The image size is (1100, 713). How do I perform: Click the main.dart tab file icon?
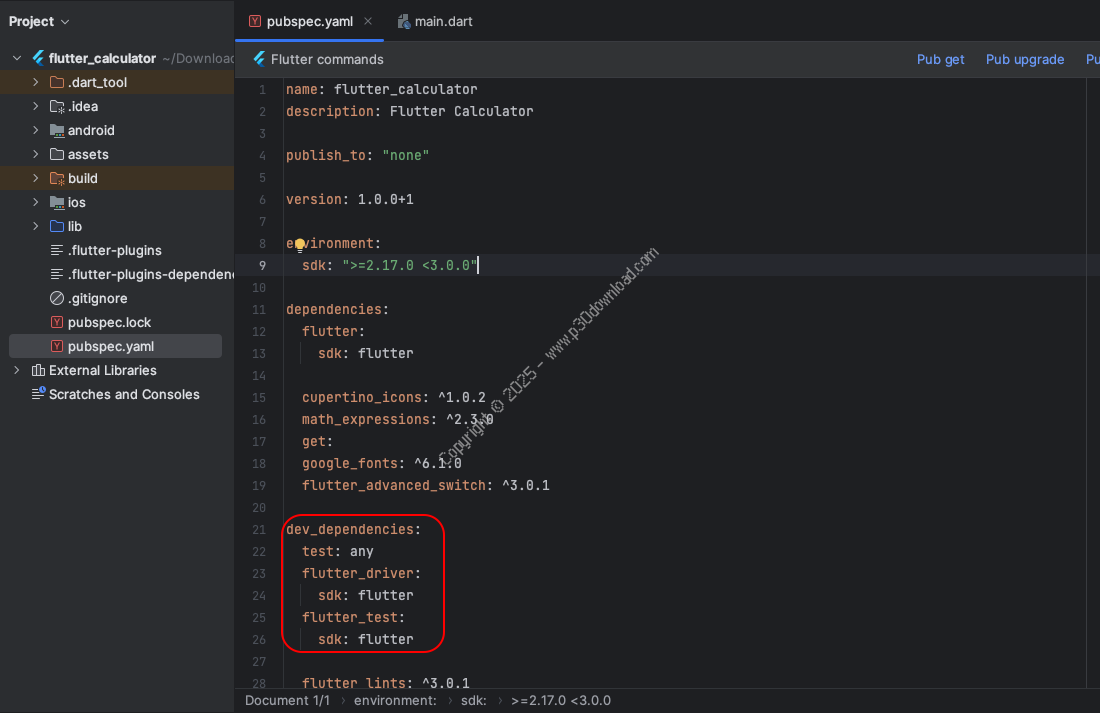[404, 21]
